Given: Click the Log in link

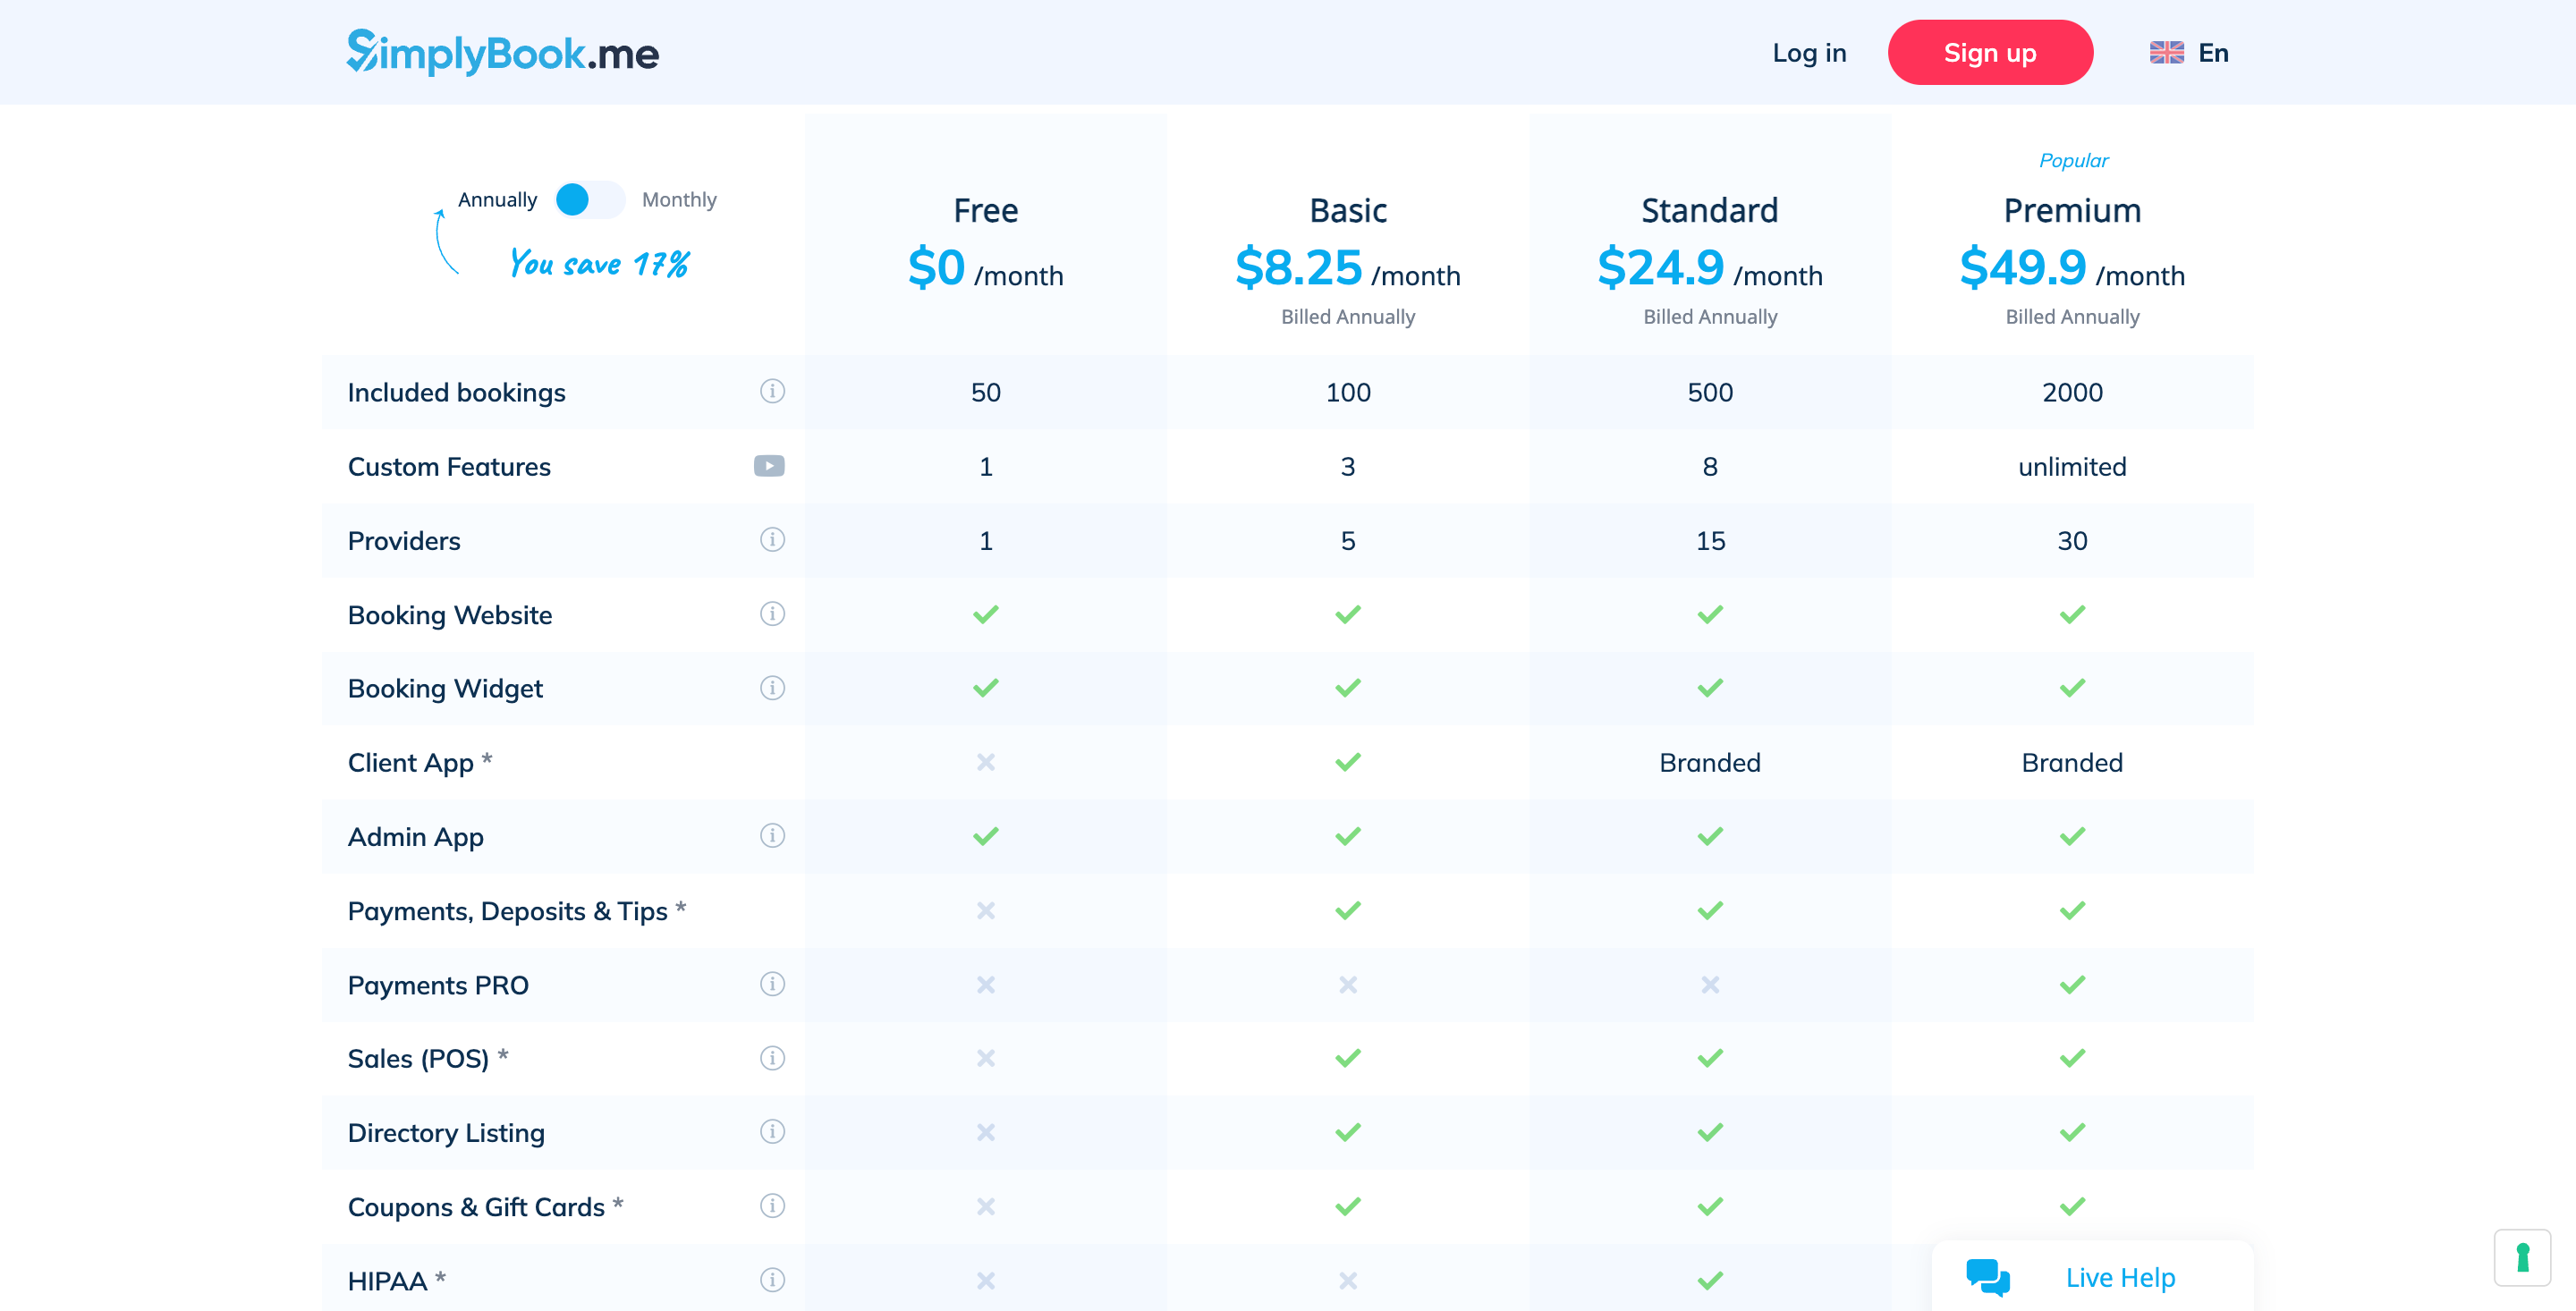Looking at the screenshot, I should click(x=1809, y=53).
